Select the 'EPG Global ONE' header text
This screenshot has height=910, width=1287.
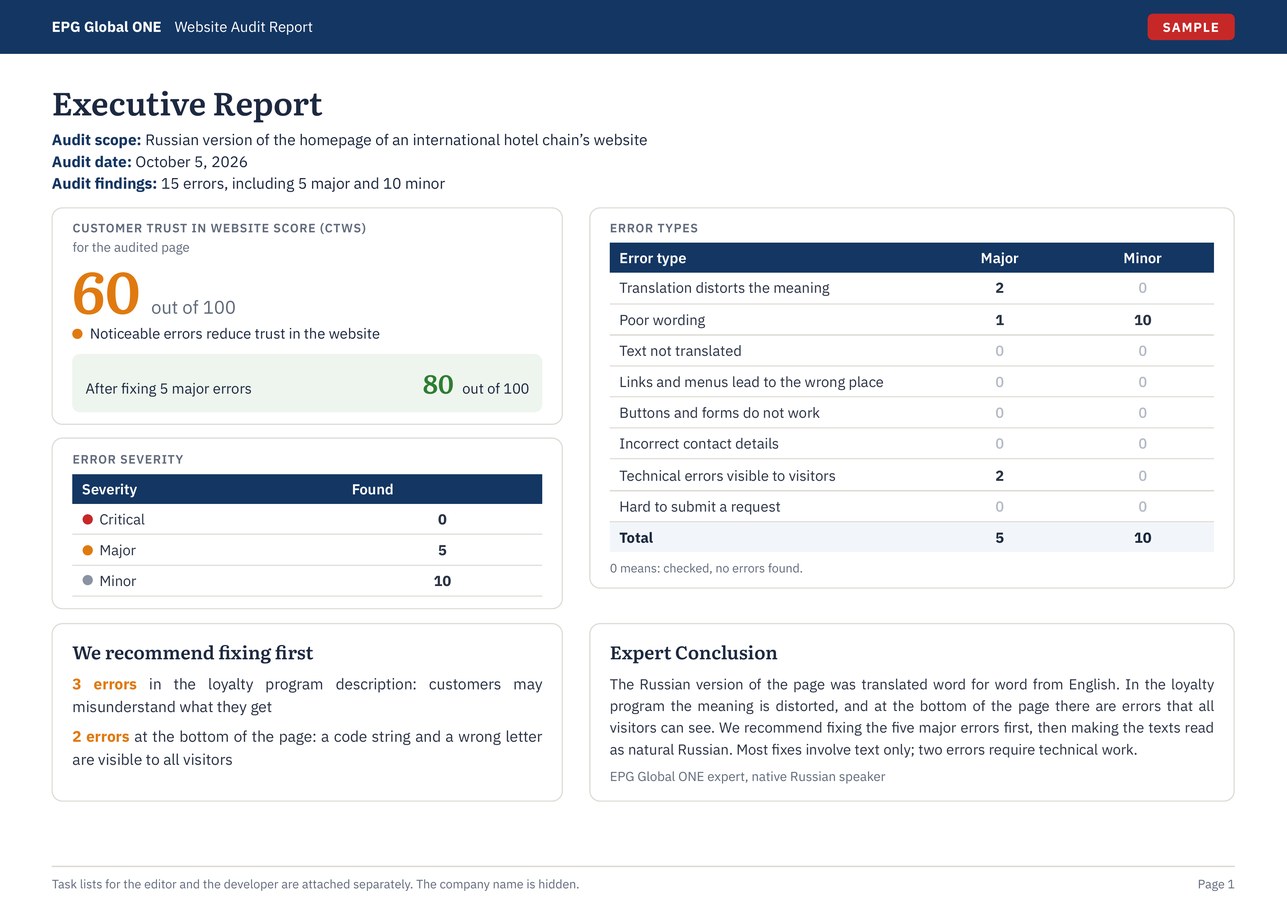pyautogui.click(x=106, y=27)
